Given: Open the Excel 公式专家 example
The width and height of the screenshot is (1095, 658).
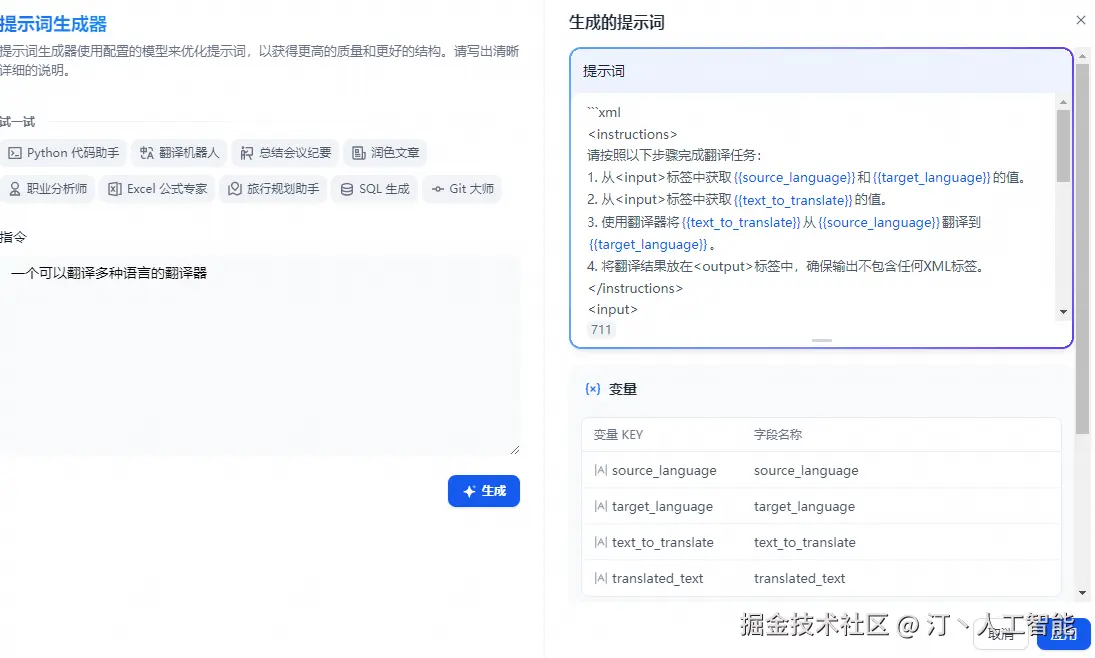Looking at the screenshot, I should 156,189.
